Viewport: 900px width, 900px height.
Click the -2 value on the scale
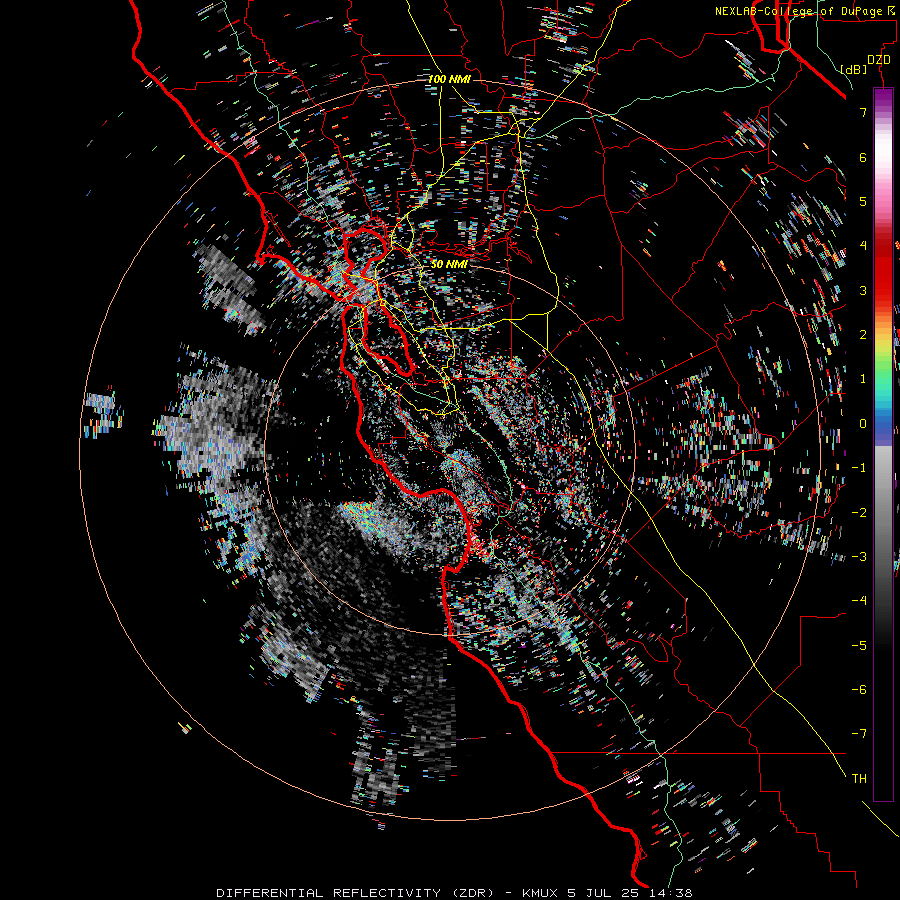point(859,513)
